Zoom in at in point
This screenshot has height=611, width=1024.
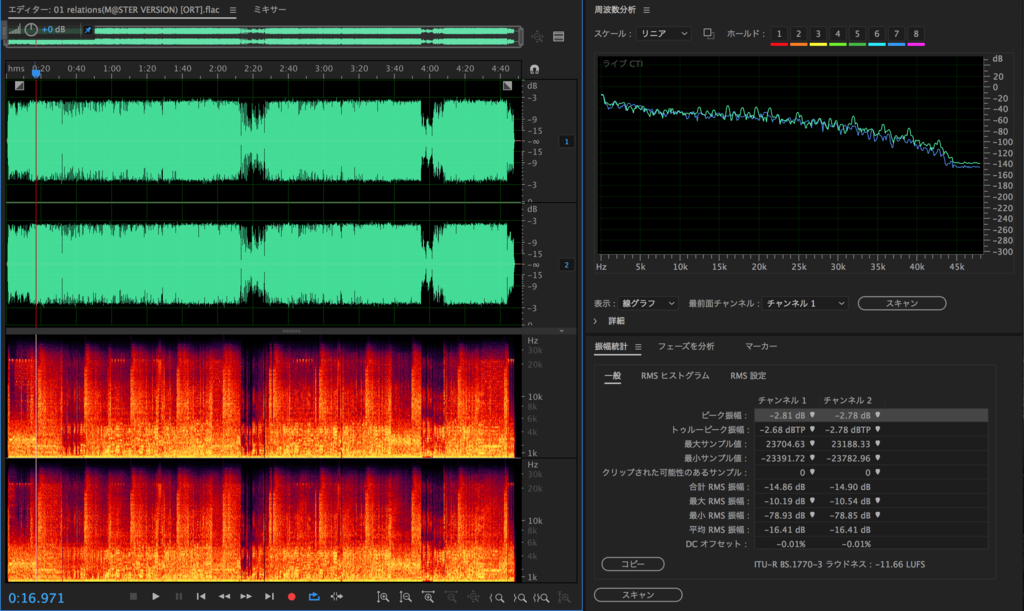[496, 597]
